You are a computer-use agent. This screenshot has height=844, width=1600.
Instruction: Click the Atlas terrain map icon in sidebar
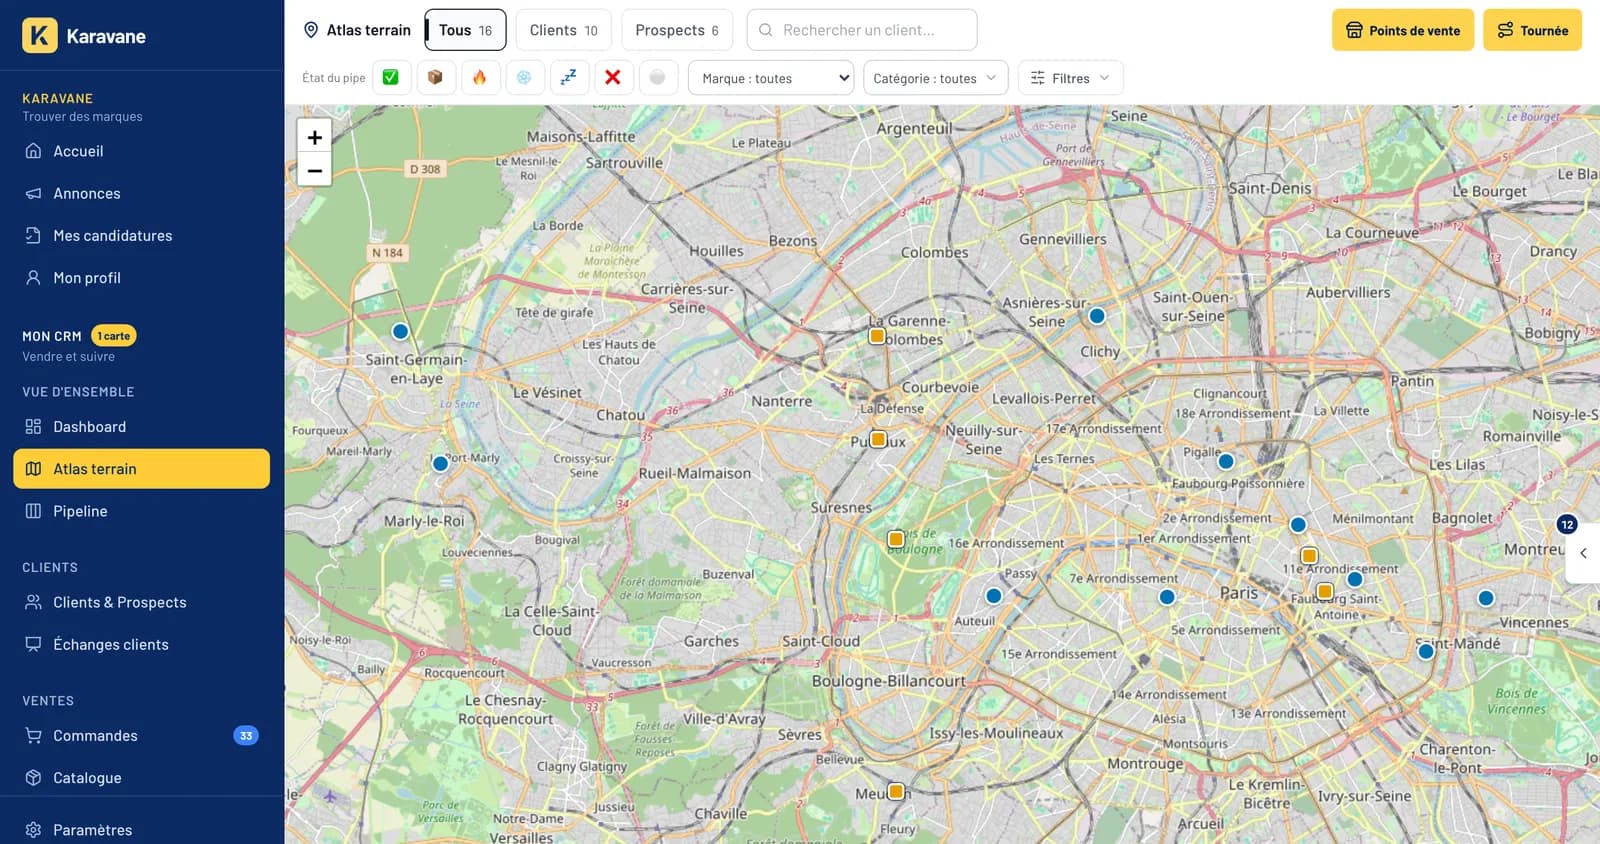pos(33,468)
